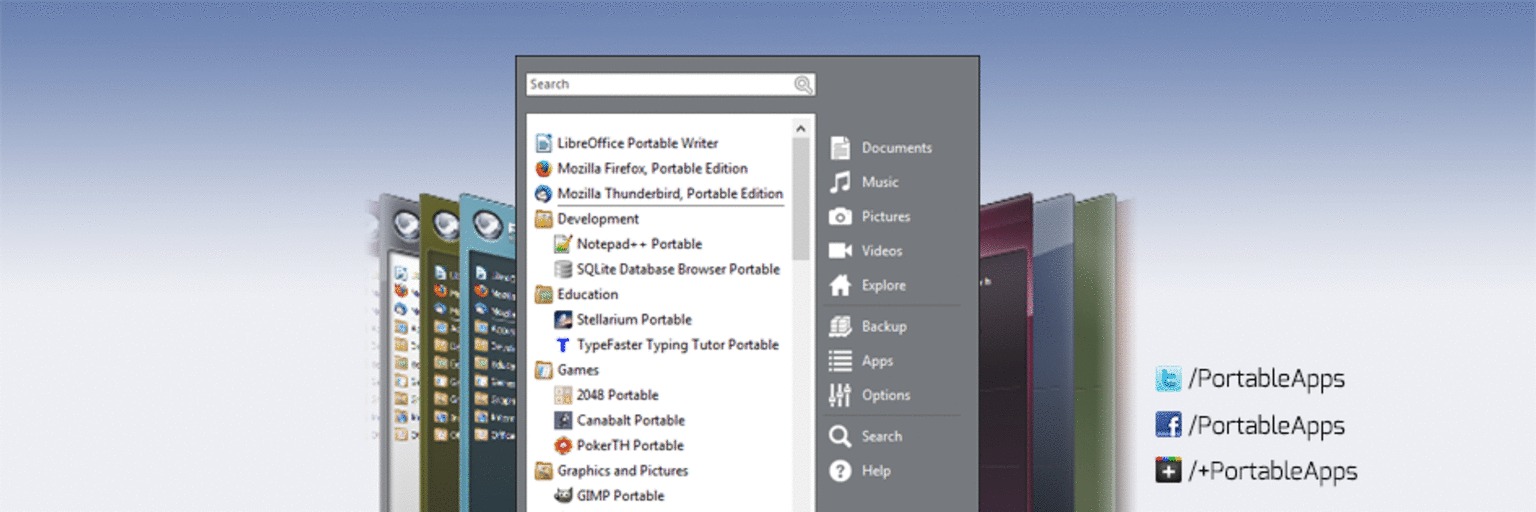Click the Apps list icon
The image size is (1536, 512).
click(840, 361)
